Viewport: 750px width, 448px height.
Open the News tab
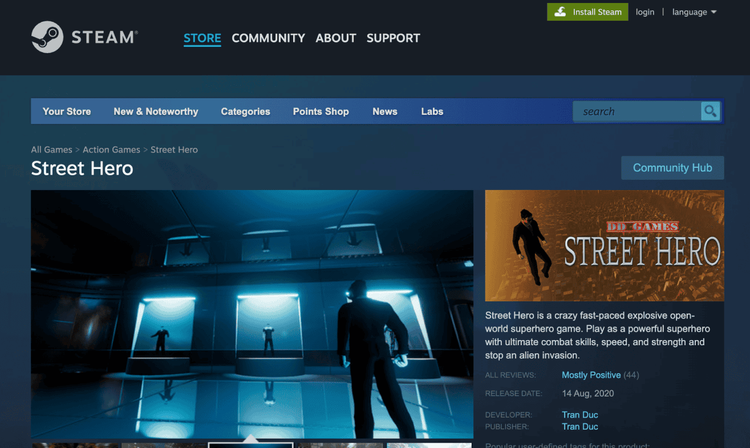(385, 111)
